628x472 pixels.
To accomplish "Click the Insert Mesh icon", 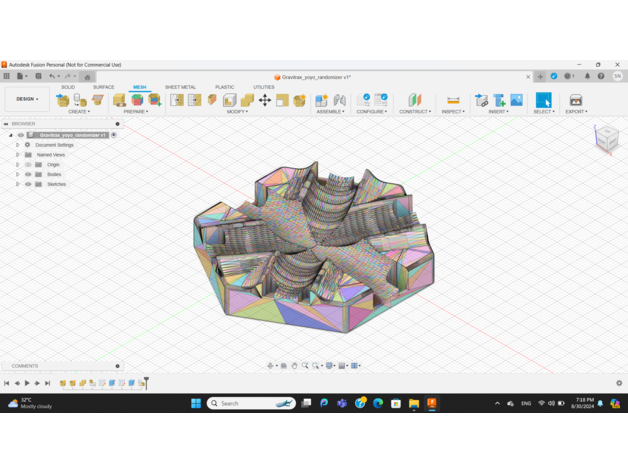I will [x=499, y=100].
